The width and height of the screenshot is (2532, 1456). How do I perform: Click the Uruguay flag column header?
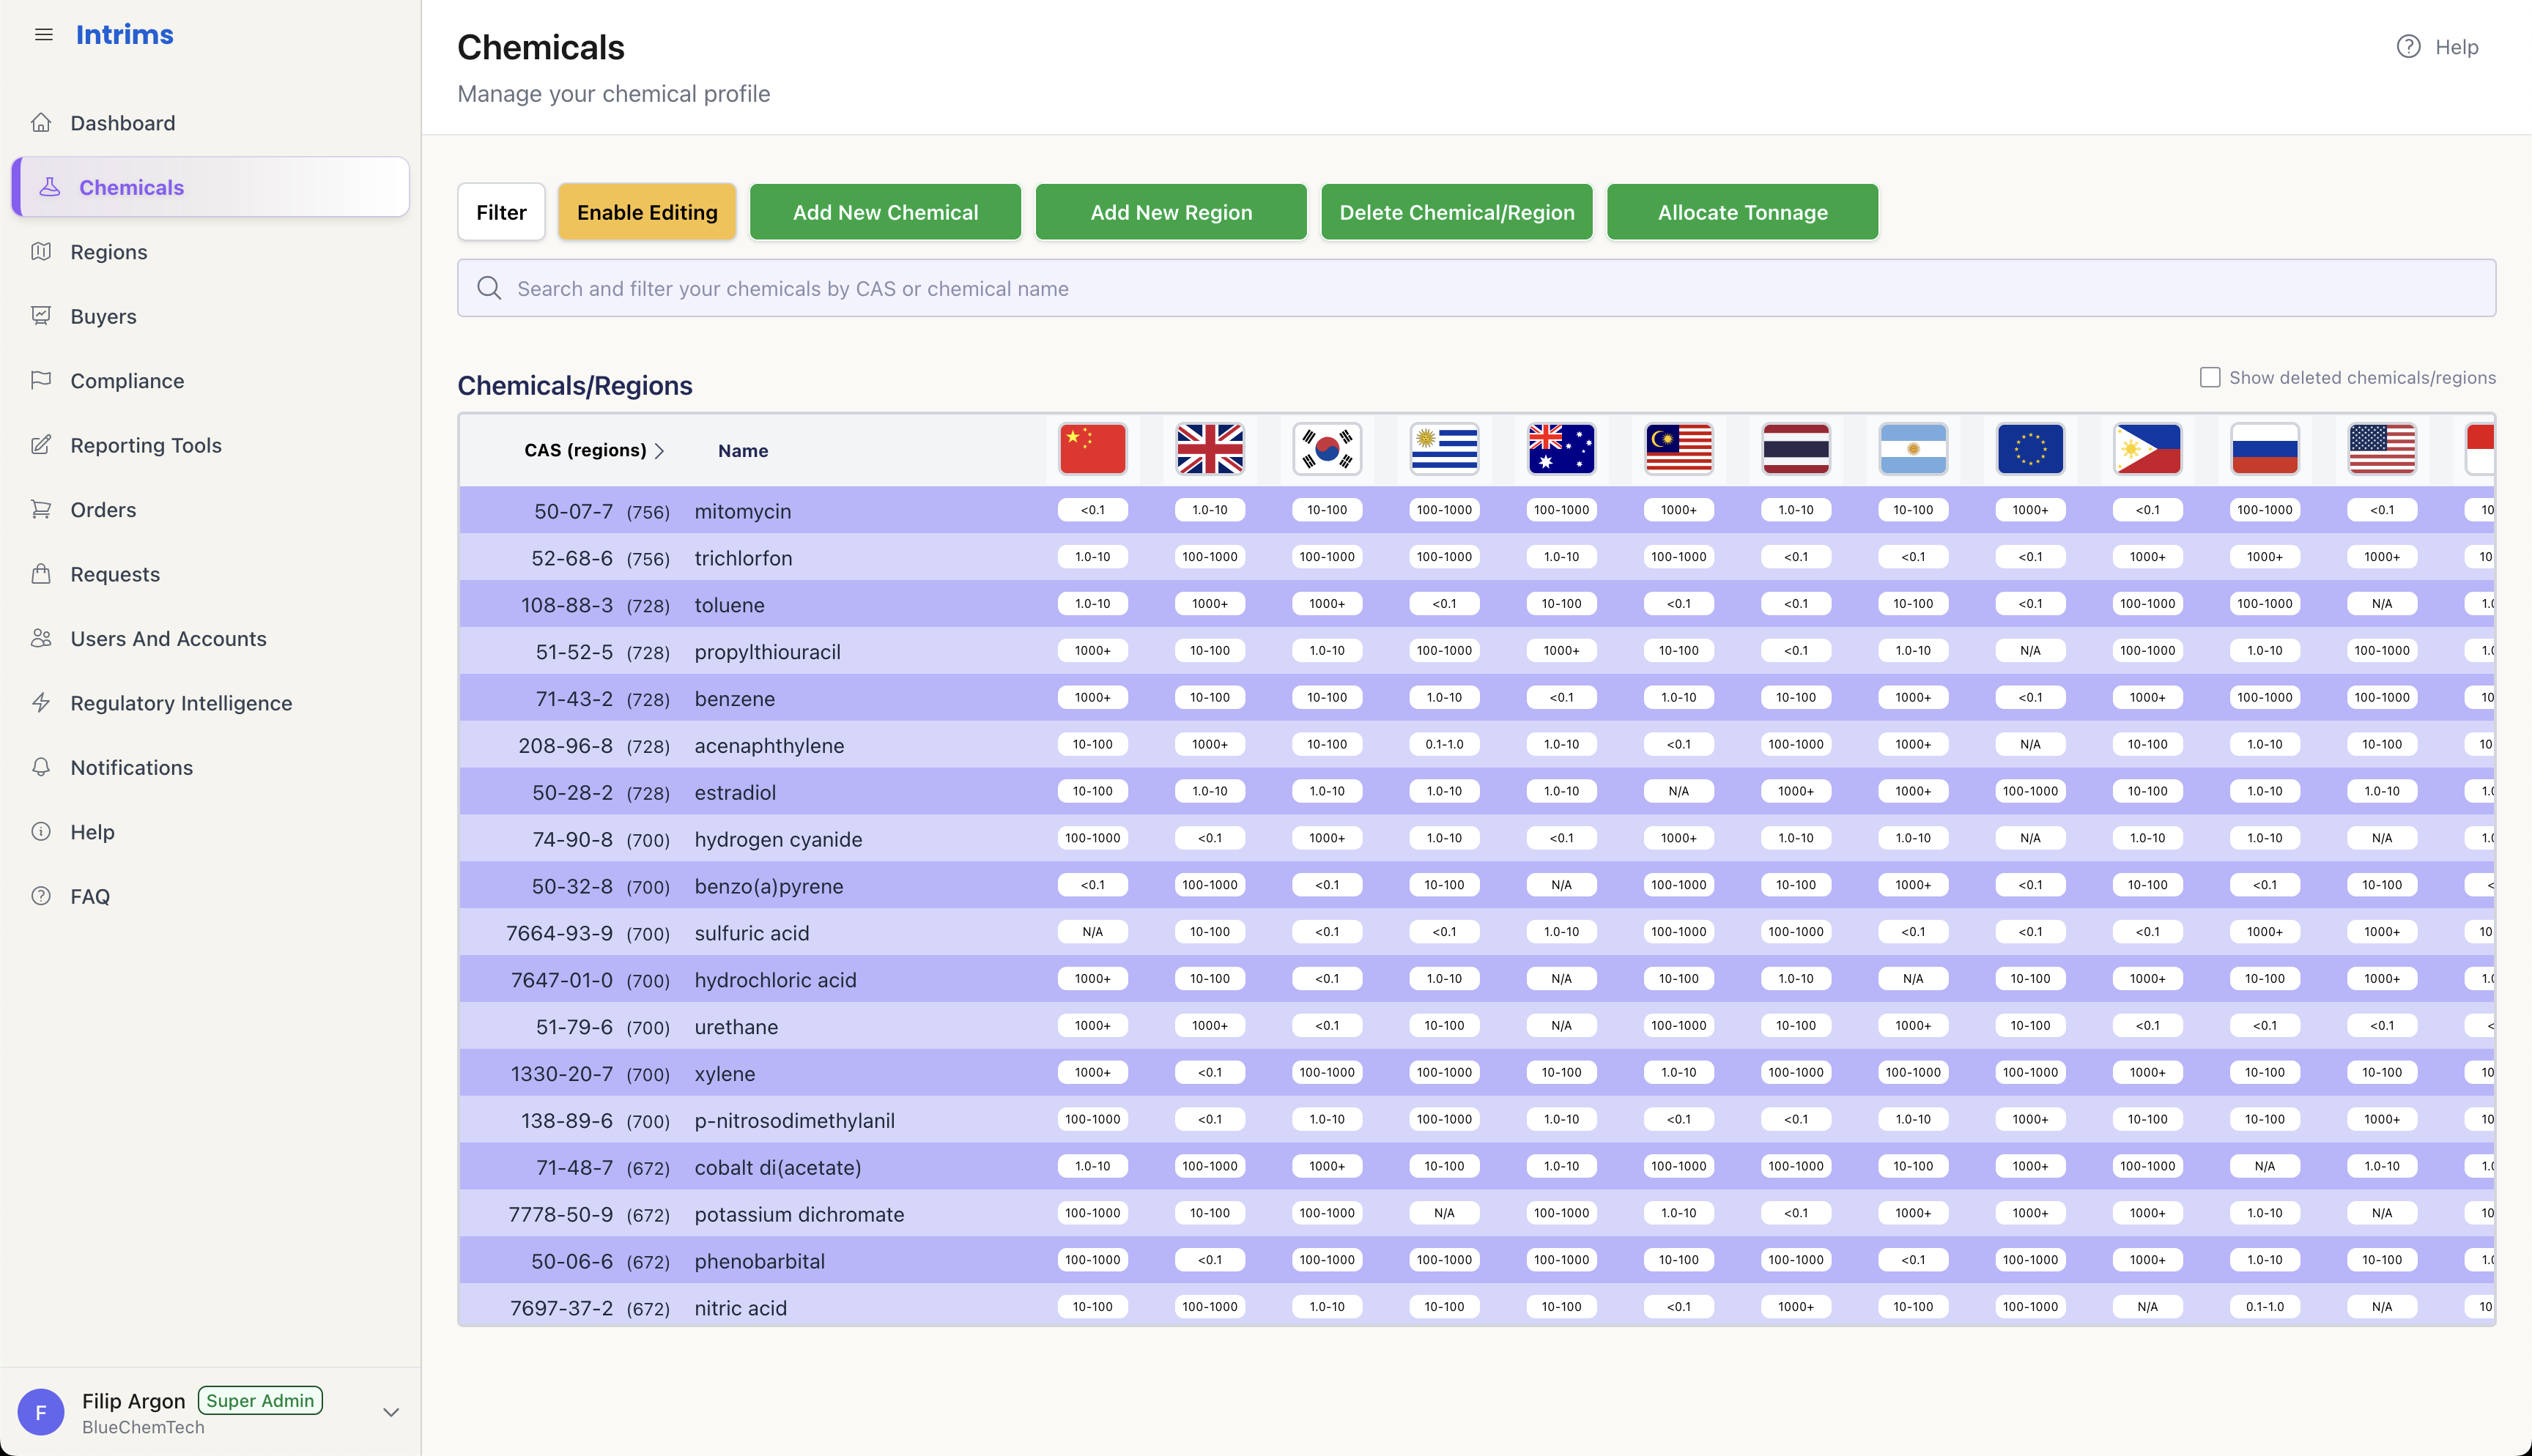pos(1444,449)
